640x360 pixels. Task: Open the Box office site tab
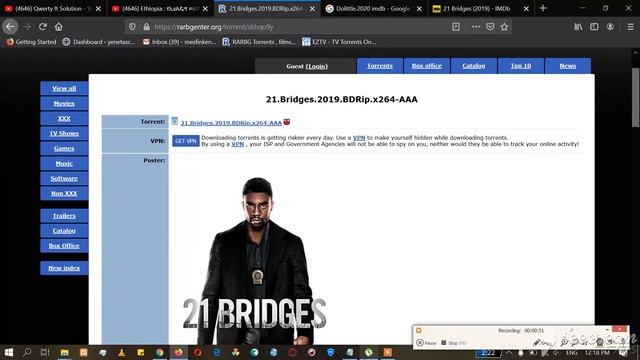pos(427,66)
